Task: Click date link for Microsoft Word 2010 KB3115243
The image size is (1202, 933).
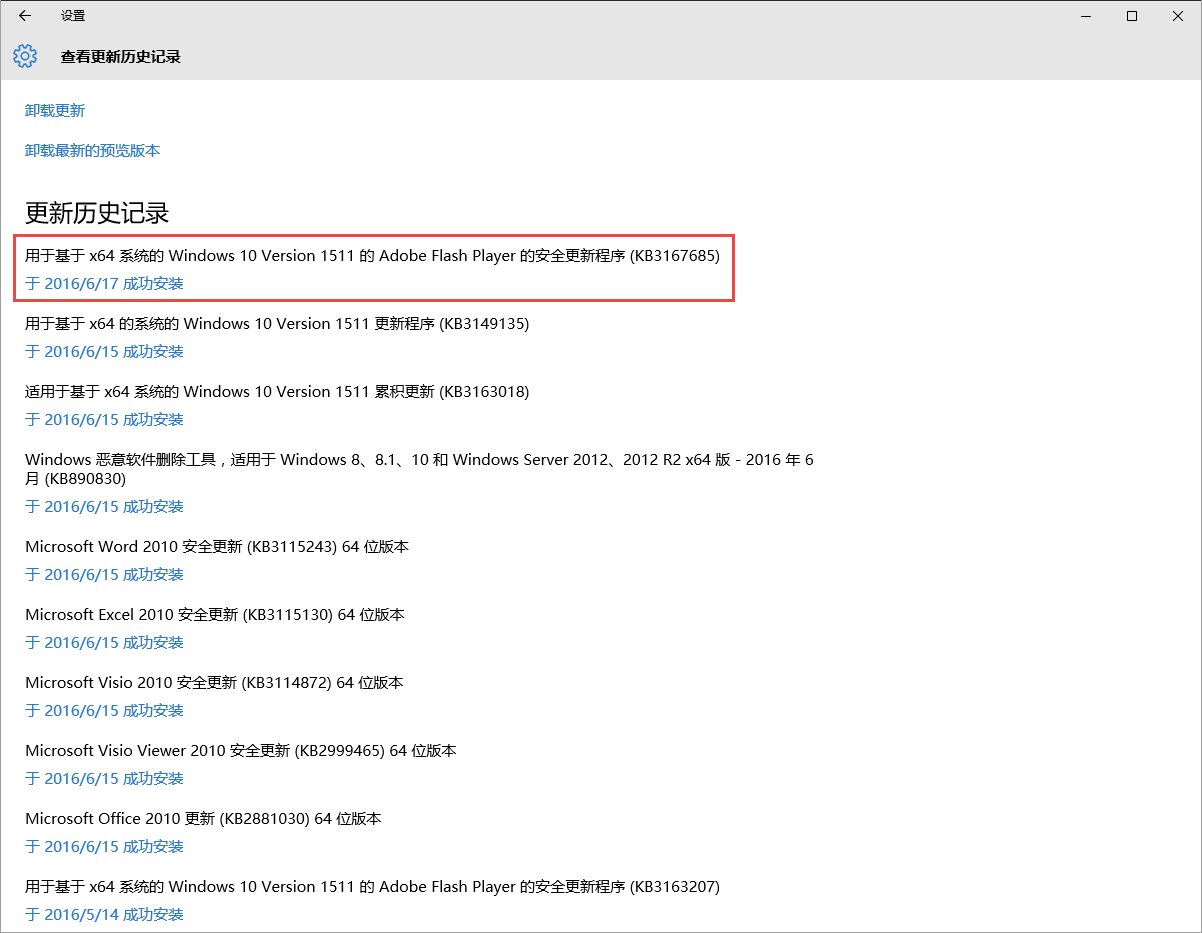Action: (104, 574)
